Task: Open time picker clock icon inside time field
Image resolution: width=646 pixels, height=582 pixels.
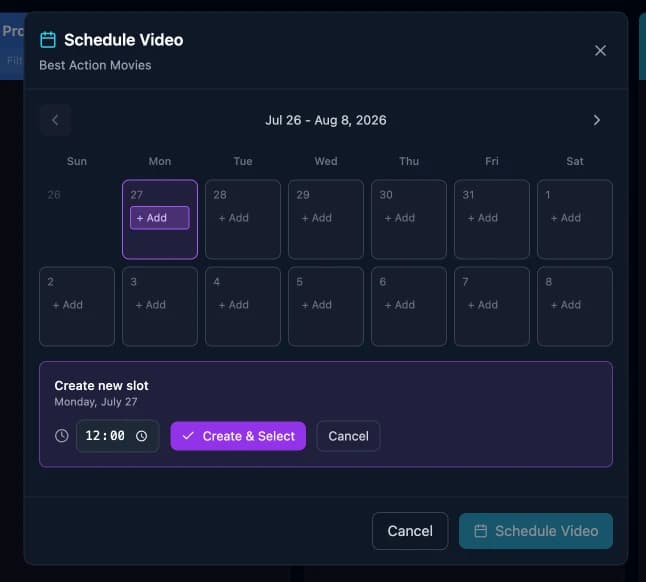Action: (x=141, y=436)
